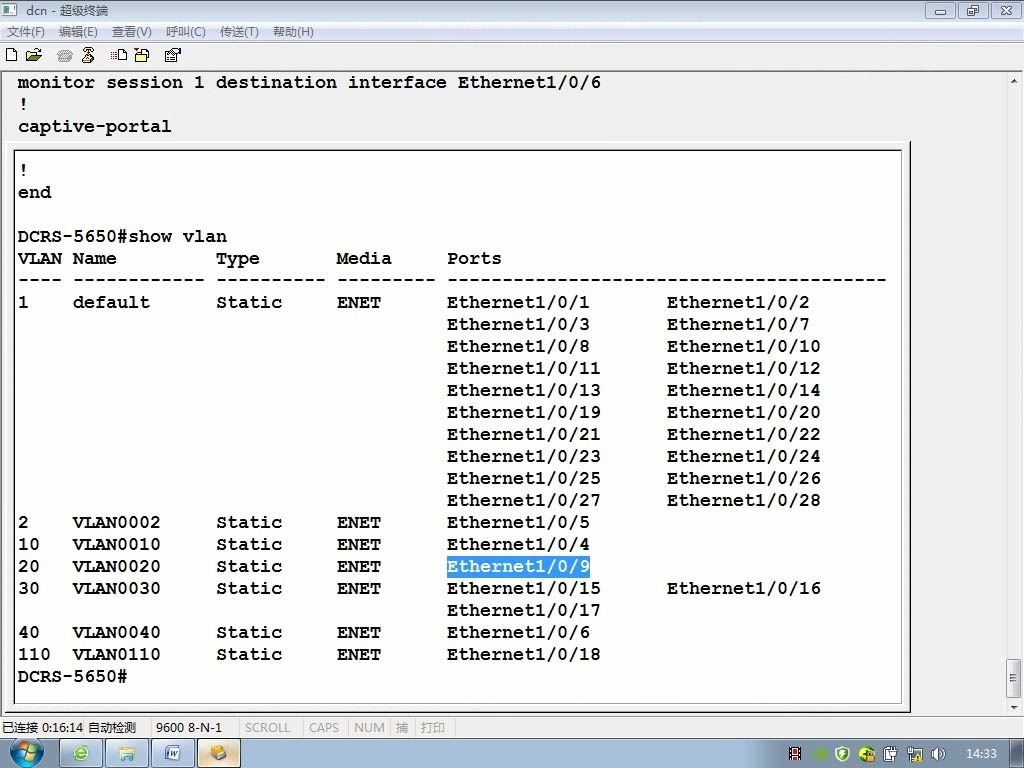Click the VLAN0002 name cell
Screen dimensions: 1024x768
pos(116,522)
